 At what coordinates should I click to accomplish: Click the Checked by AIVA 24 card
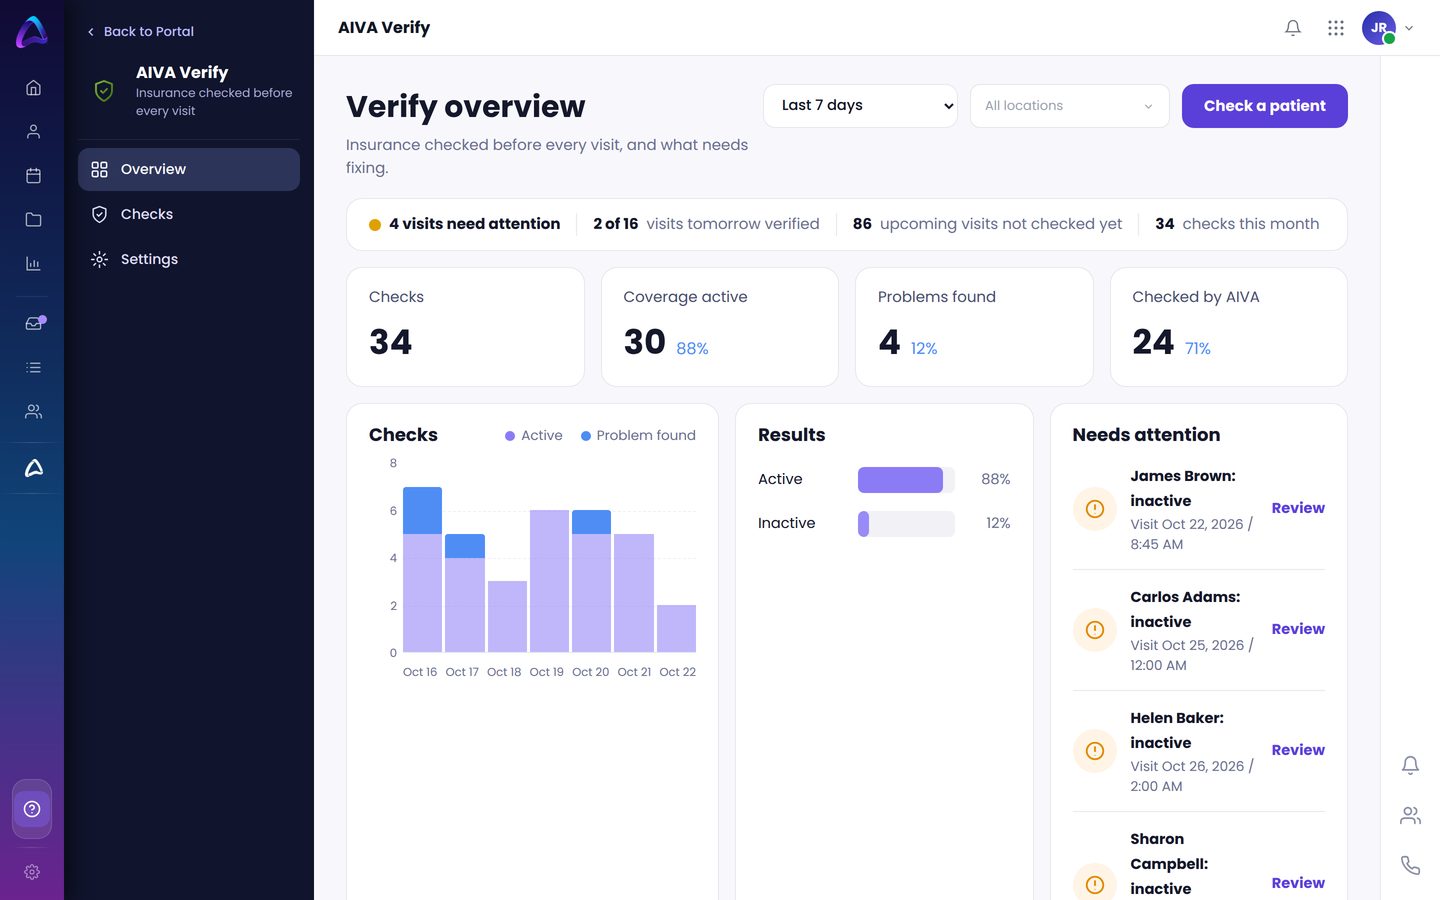[x=1228, y=327]
